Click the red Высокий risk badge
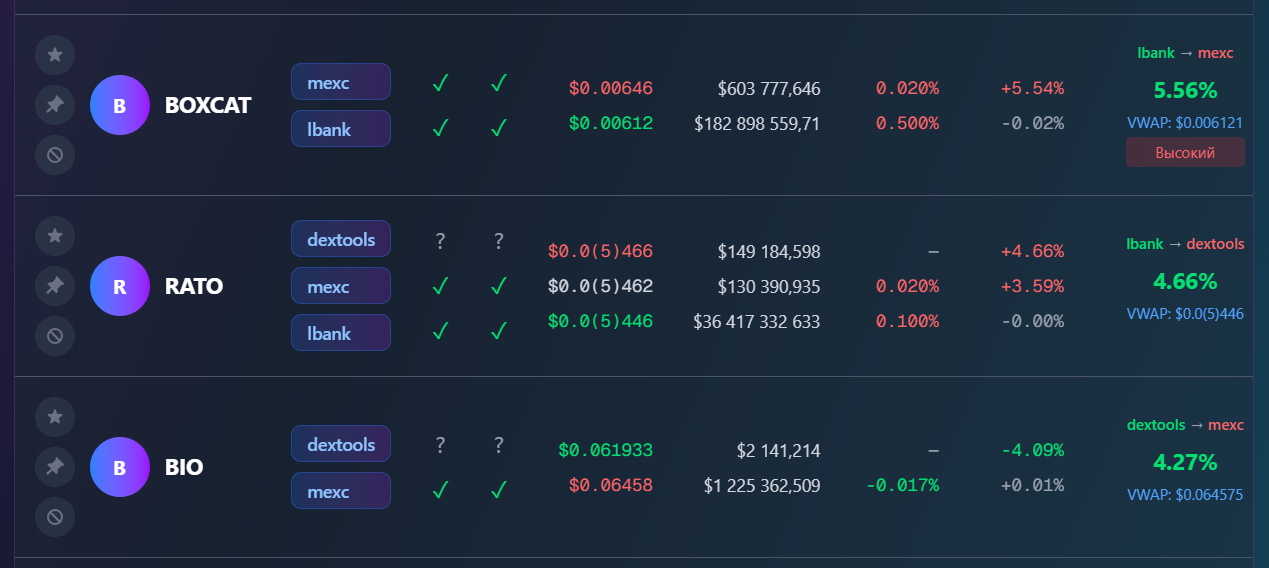 pos(1185,153)
